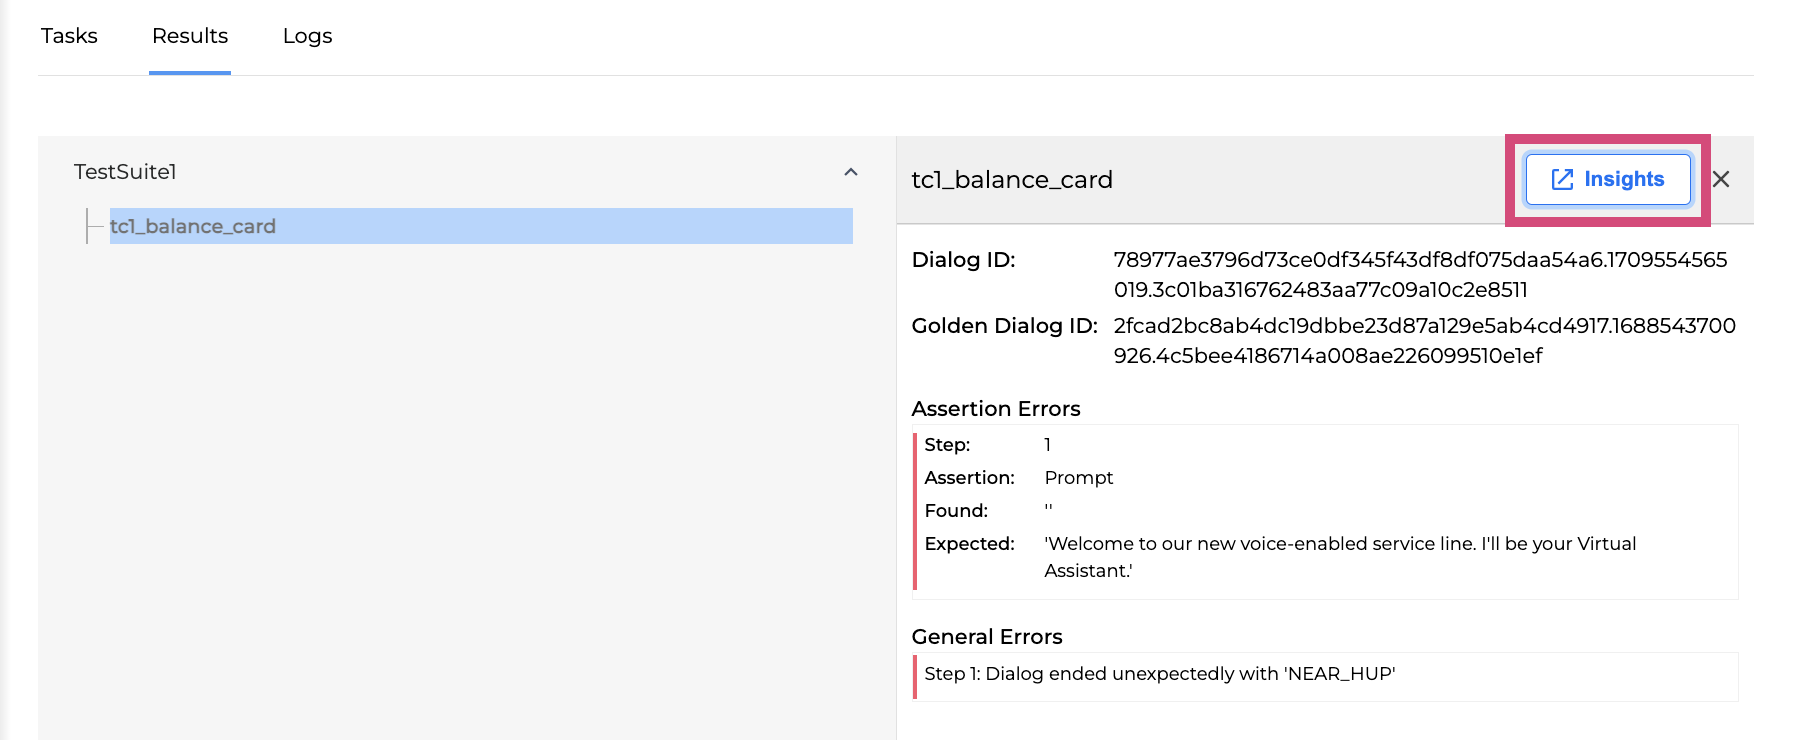Close the tc1_balance_card details panel
The width and height of the screenshot is (1800, 740).
click(x=1721, y=179)
